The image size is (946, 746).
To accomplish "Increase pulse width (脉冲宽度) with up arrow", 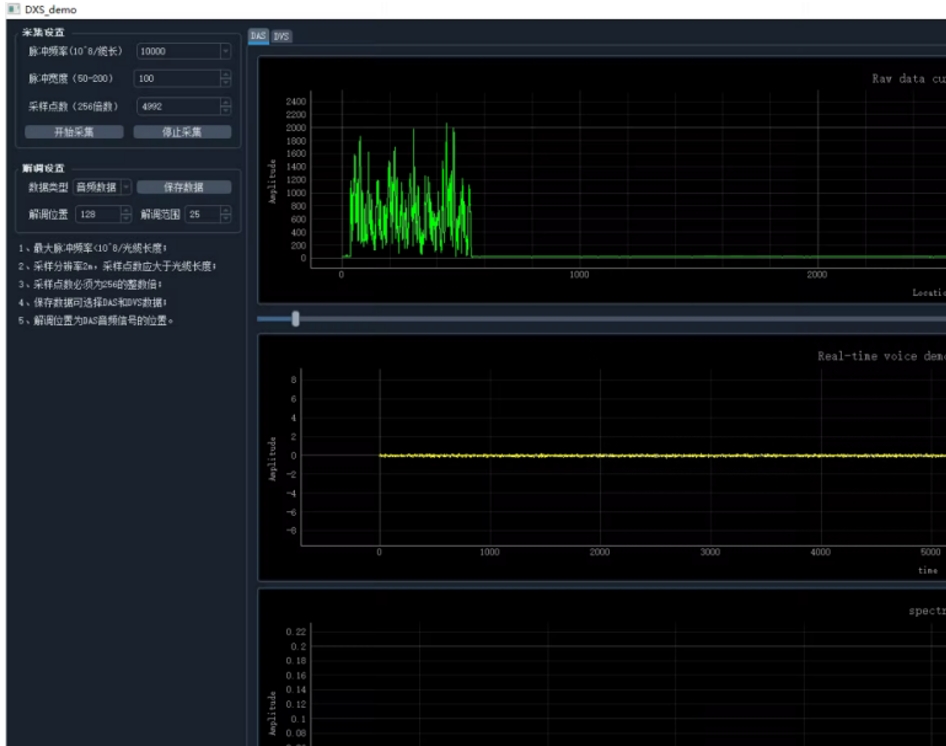I will point(225,74).
